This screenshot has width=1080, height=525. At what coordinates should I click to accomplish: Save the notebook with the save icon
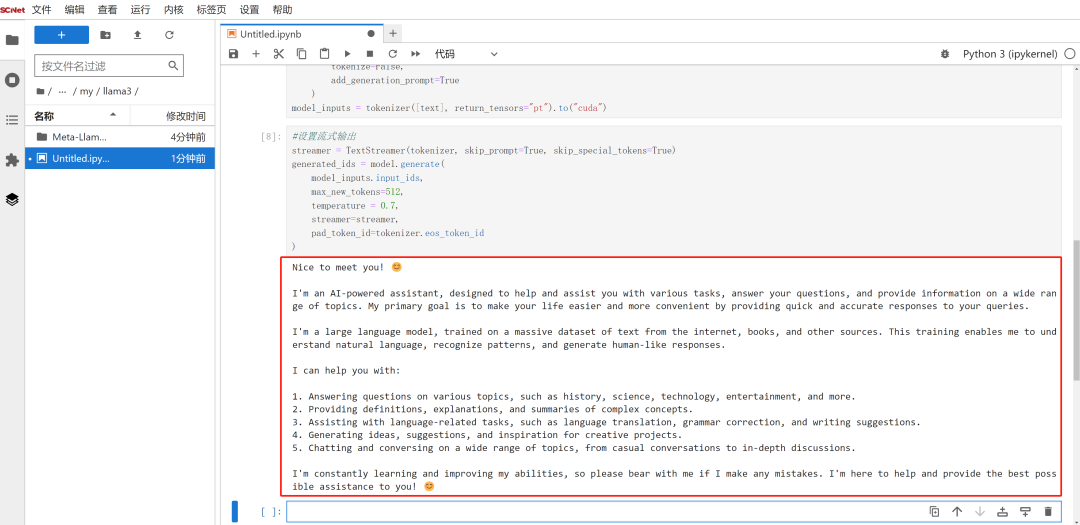coord(233,54)
